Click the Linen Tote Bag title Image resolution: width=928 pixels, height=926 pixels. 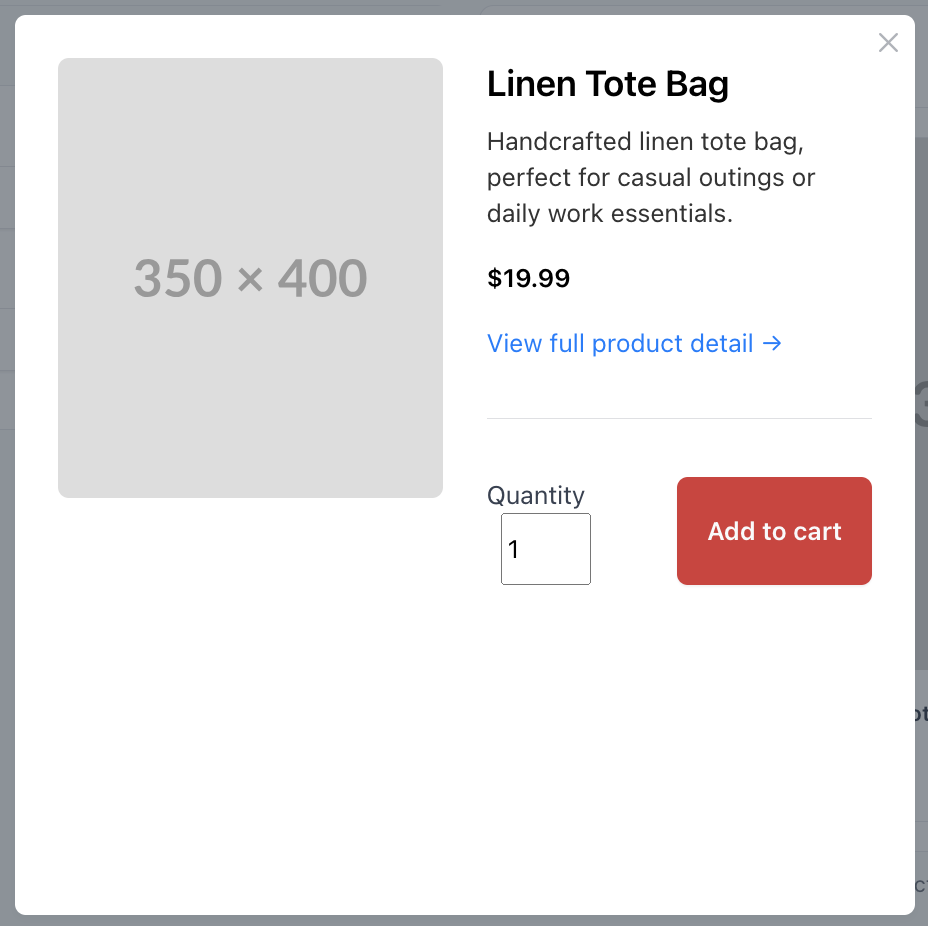point(607,84)
